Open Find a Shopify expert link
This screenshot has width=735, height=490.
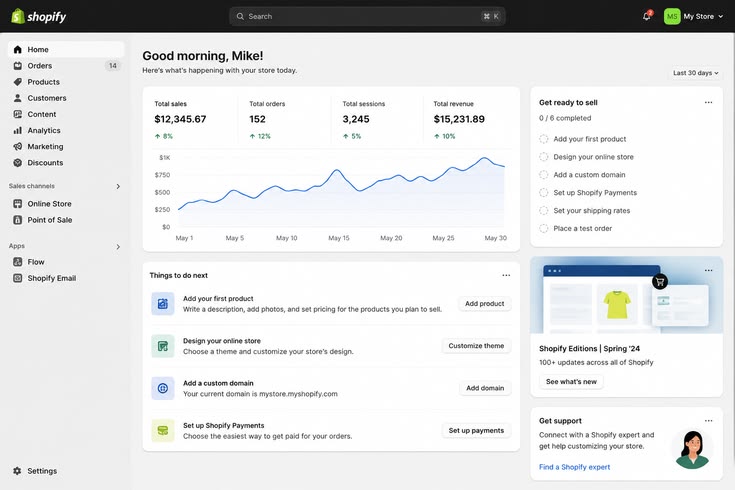574,467
